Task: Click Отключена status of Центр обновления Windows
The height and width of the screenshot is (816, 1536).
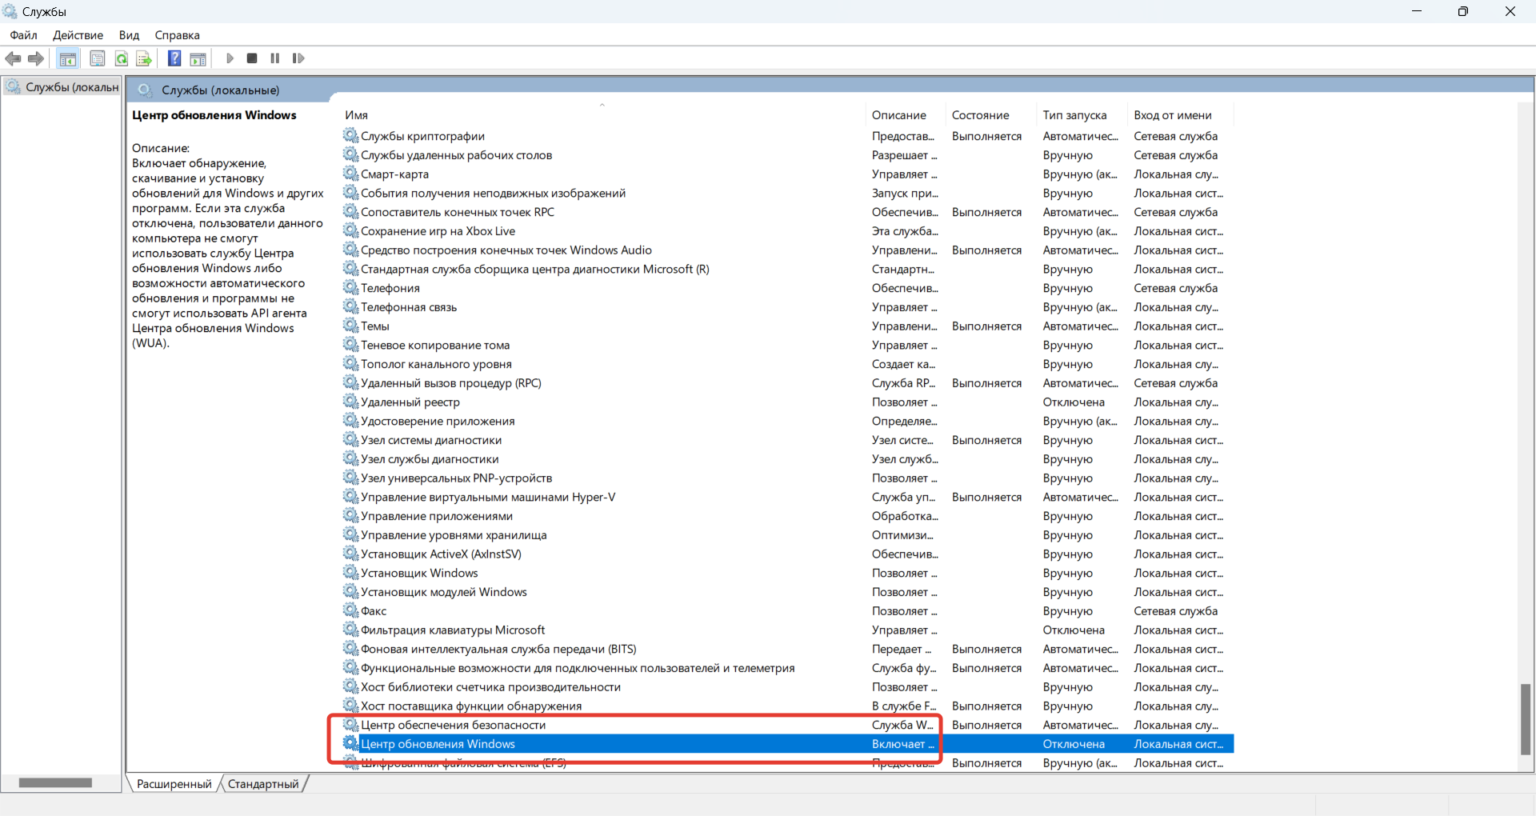Action: tap(1074, 744)
